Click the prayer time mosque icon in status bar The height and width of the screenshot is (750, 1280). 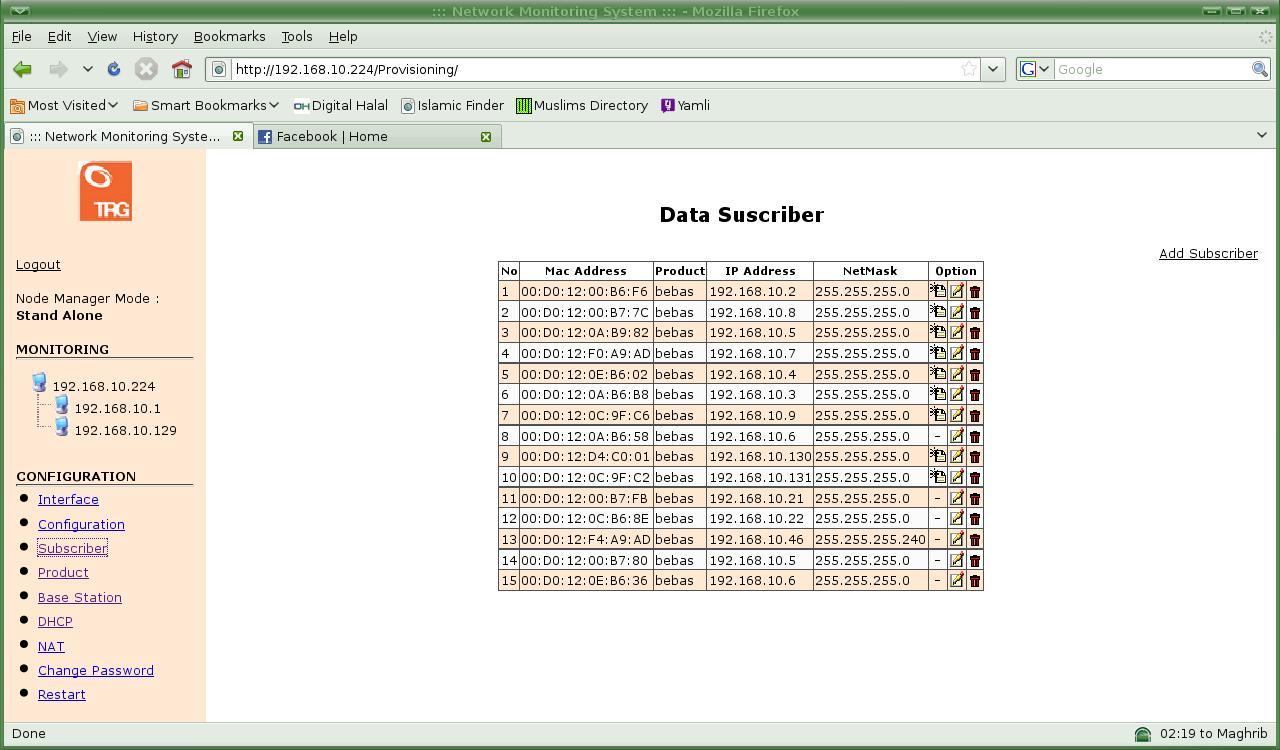tap(1143, 734)
